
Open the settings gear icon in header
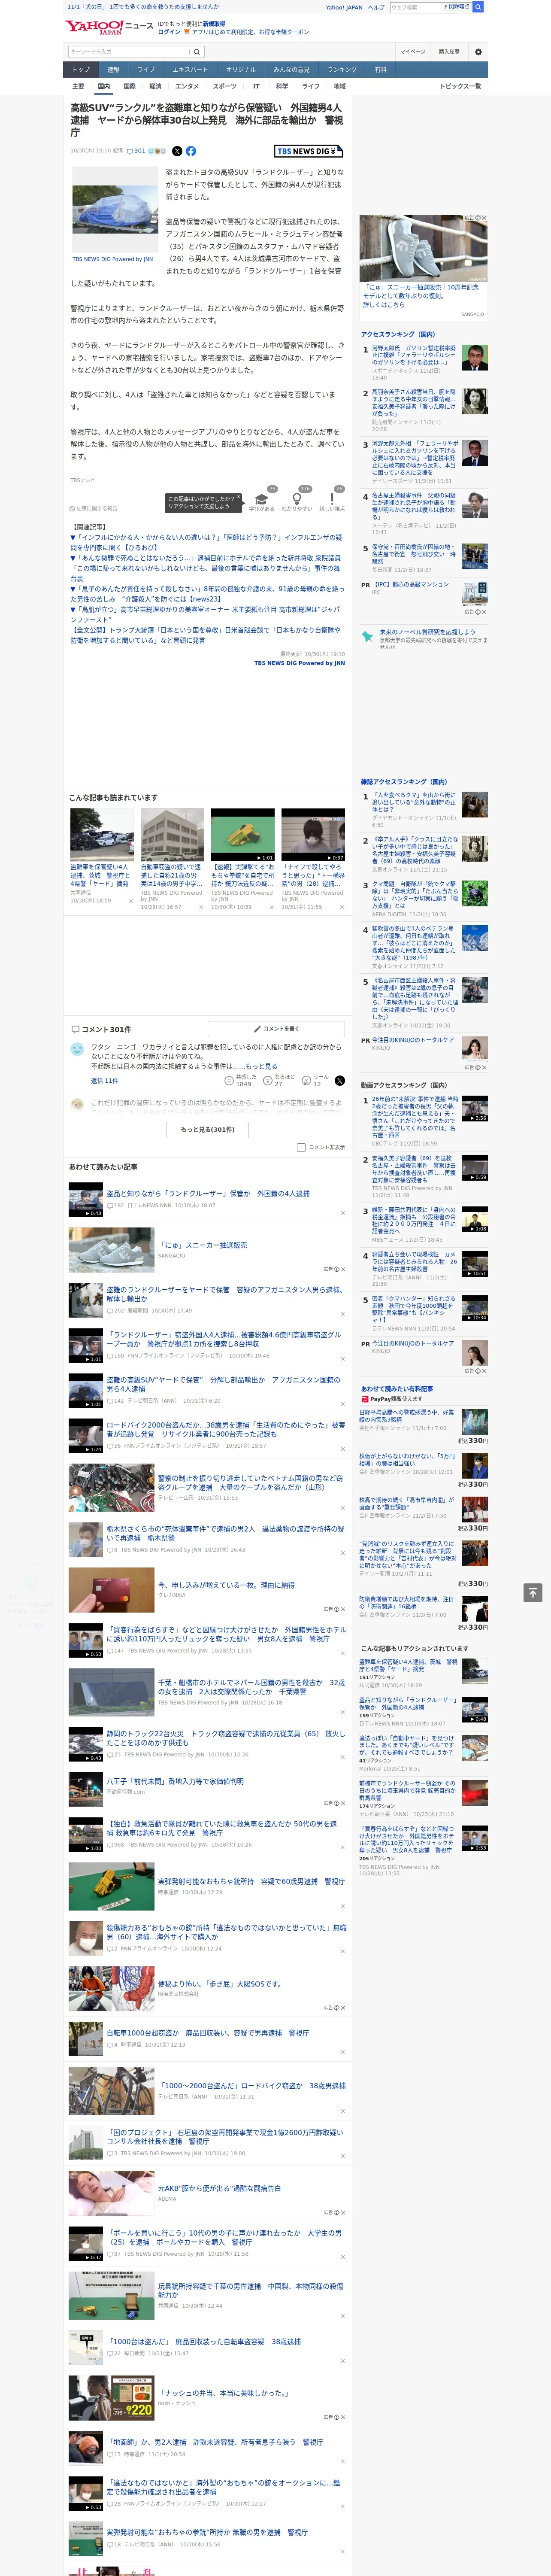coord(478,51)
